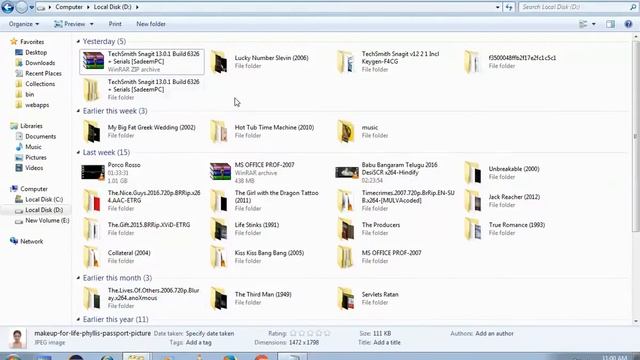Open the address bar history dropdown
The image size is (640, 360).
498,7
